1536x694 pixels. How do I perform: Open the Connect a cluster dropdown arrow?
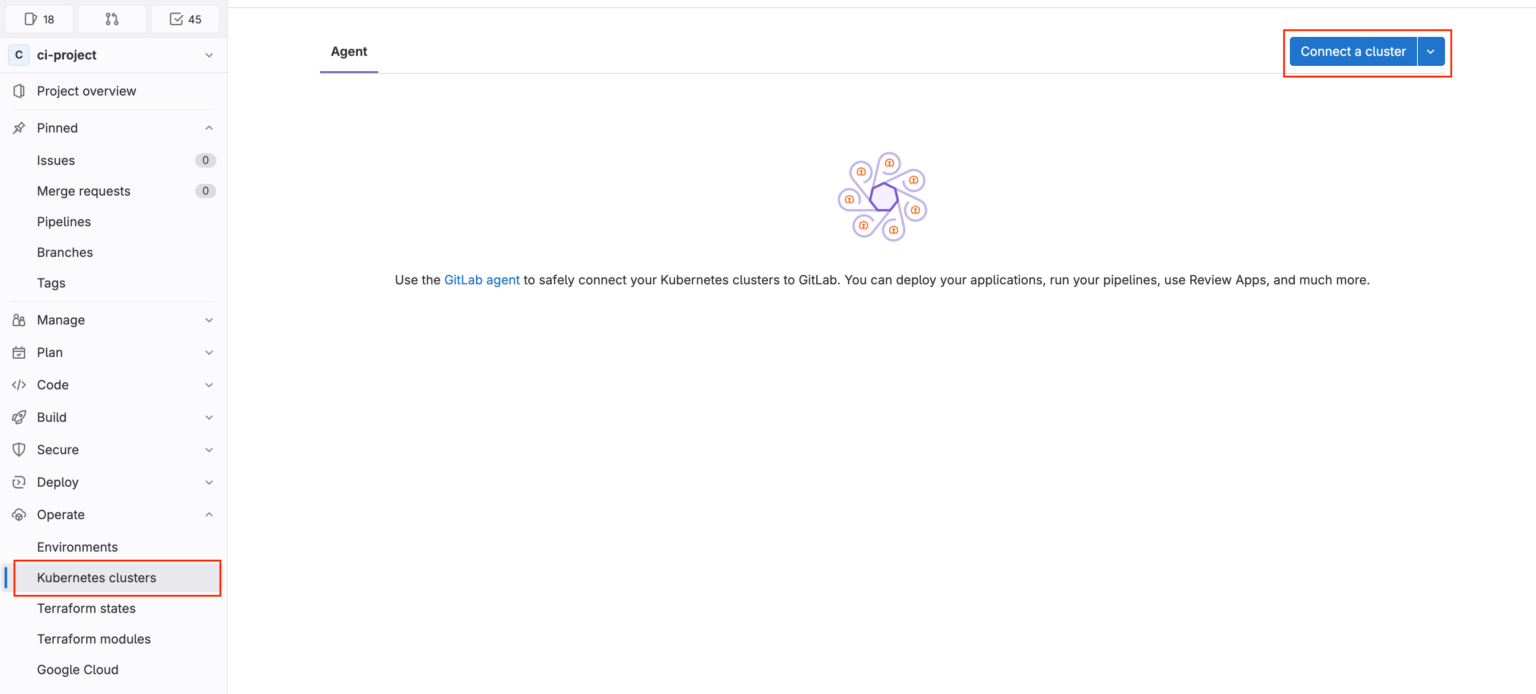click(1431, 52)
